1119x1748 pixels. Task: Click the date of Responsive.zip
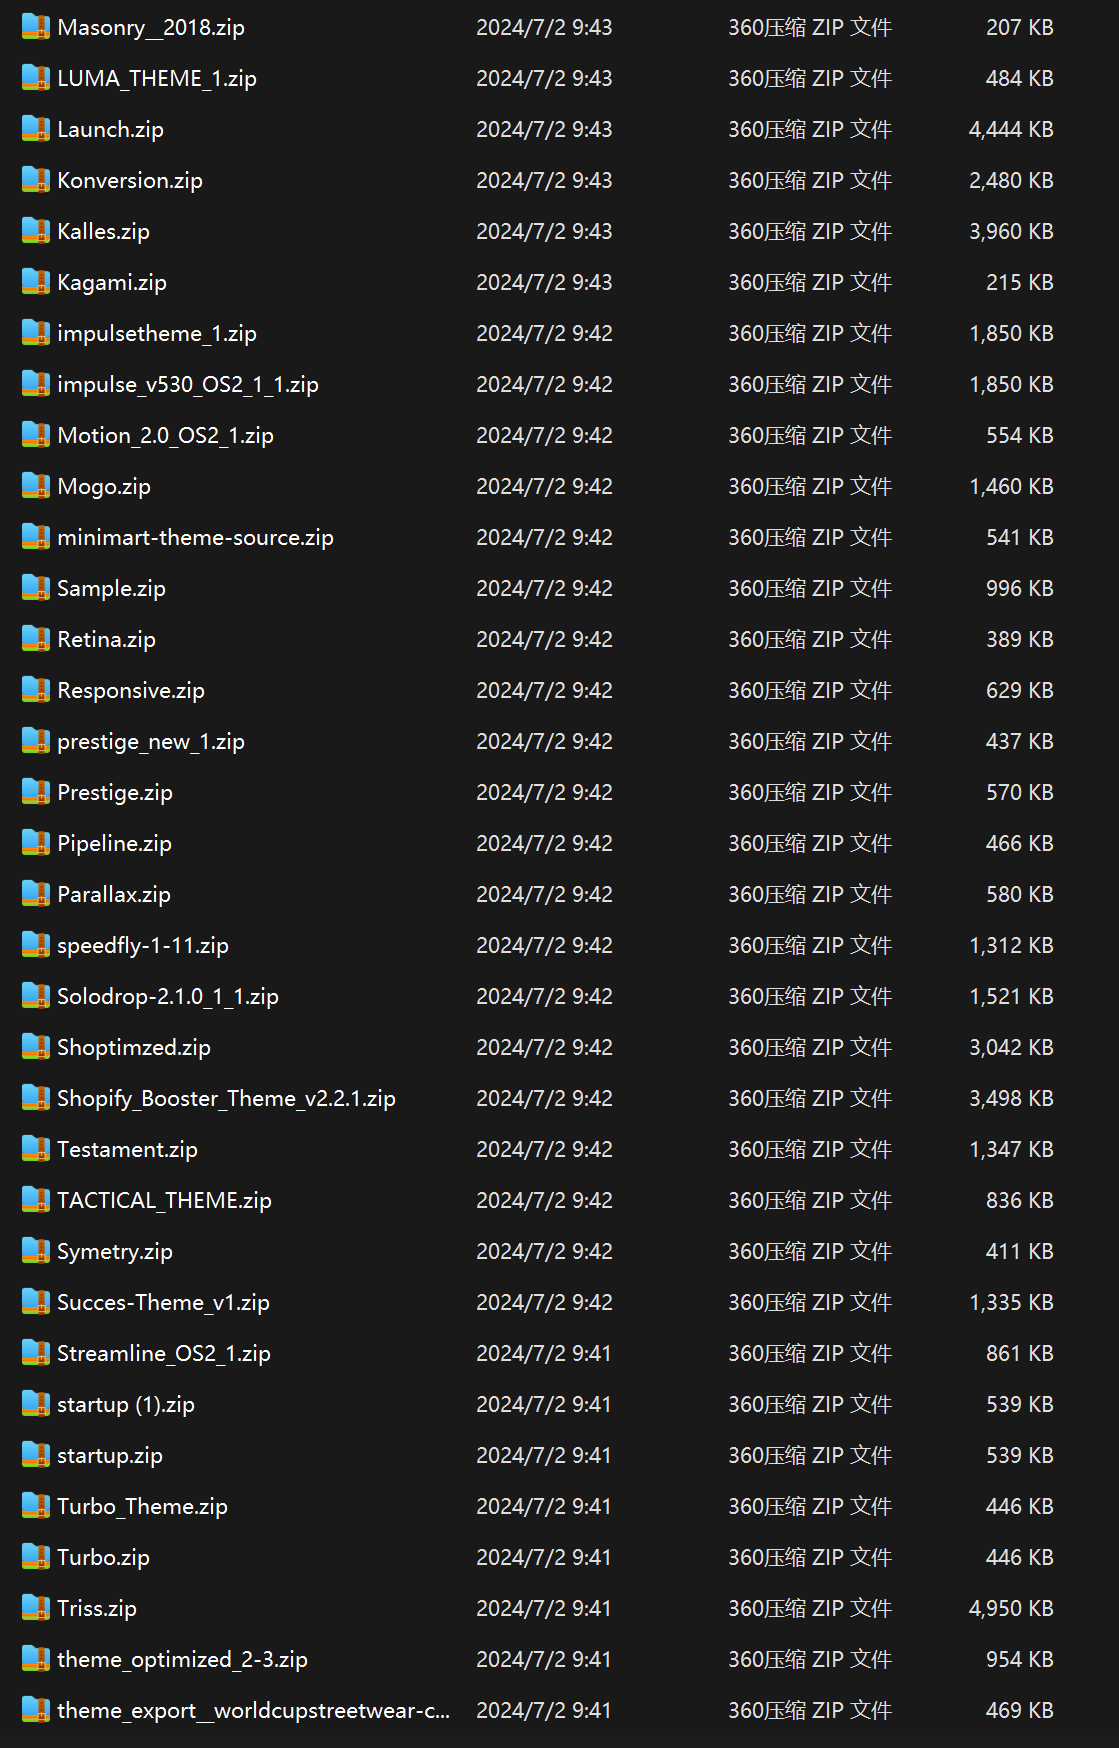pyautogui.click(x=544, y=690)
